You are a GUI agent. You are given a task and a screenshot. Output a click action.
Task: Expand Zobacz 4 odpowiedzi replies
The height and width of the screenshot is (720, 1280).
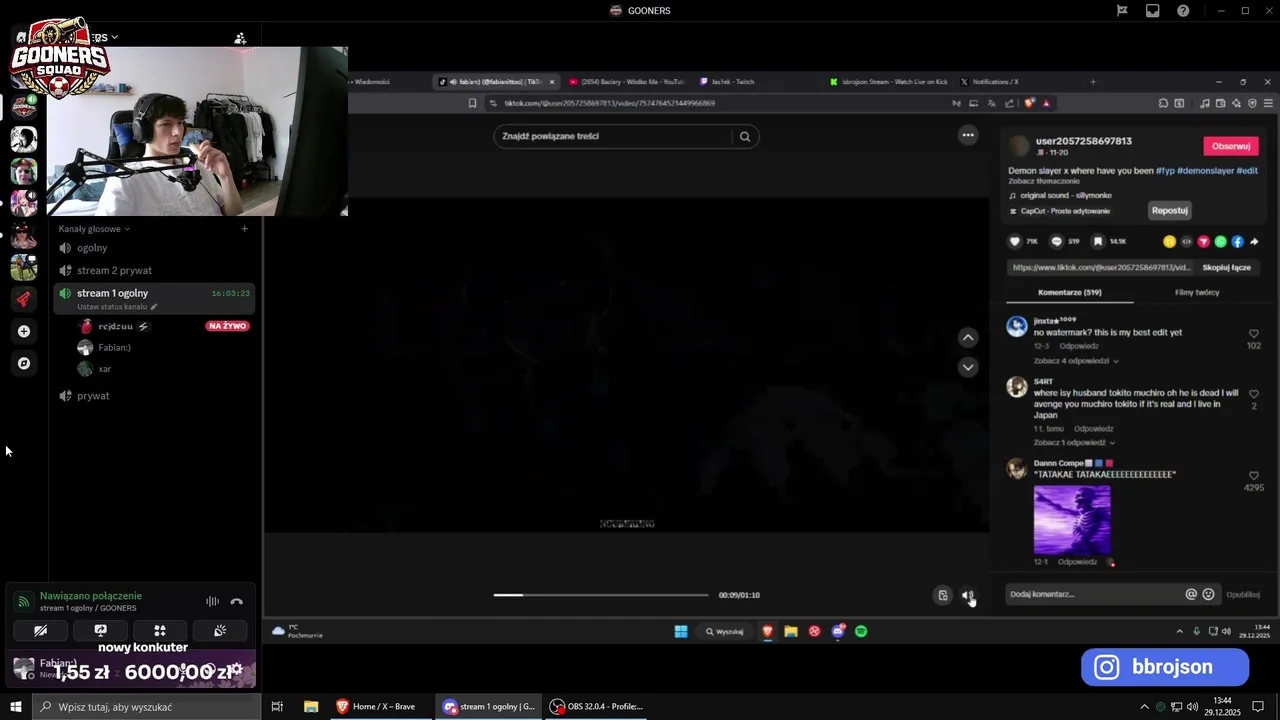[1076, 360]
